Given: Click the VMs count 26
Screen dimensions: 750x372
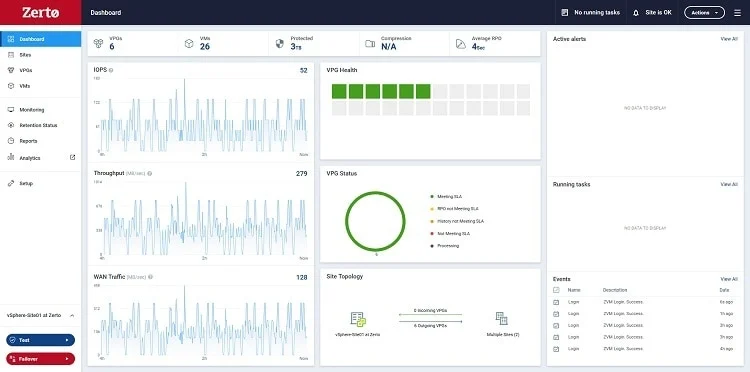Looking at the screenshot, I should coord(205,46).
